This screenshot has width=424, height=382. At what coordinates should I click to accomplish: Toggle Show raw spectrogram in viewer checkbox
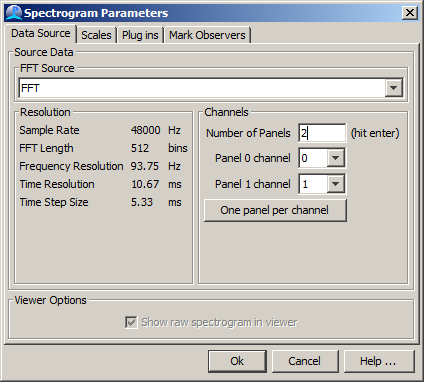click(131, 322)
